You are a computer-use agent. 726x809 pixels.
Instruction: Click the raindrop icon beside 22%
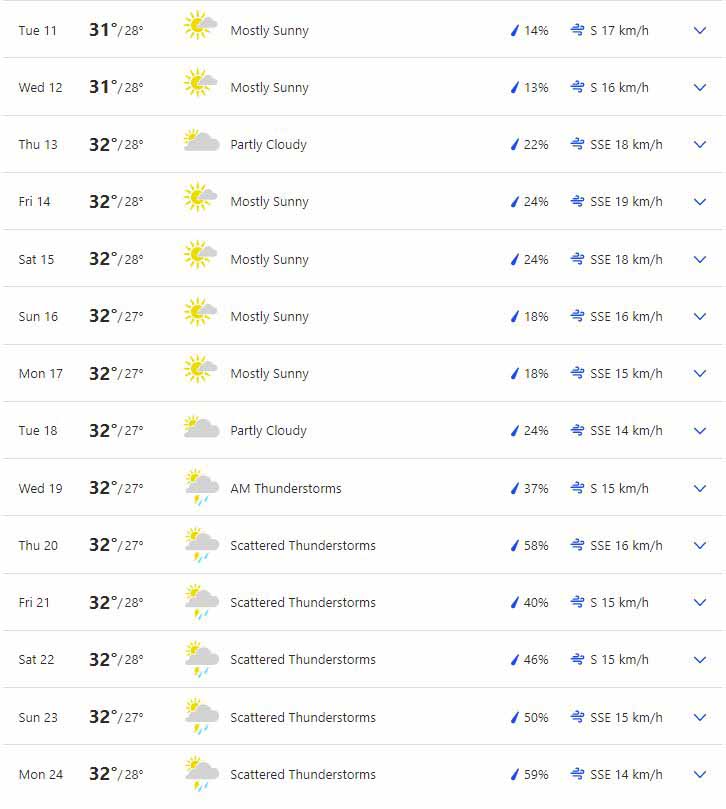click(x=514, y=144)
